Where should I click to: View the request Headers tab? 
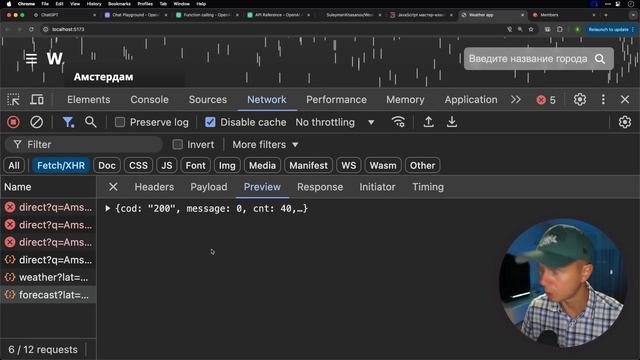tap(154, 187)
